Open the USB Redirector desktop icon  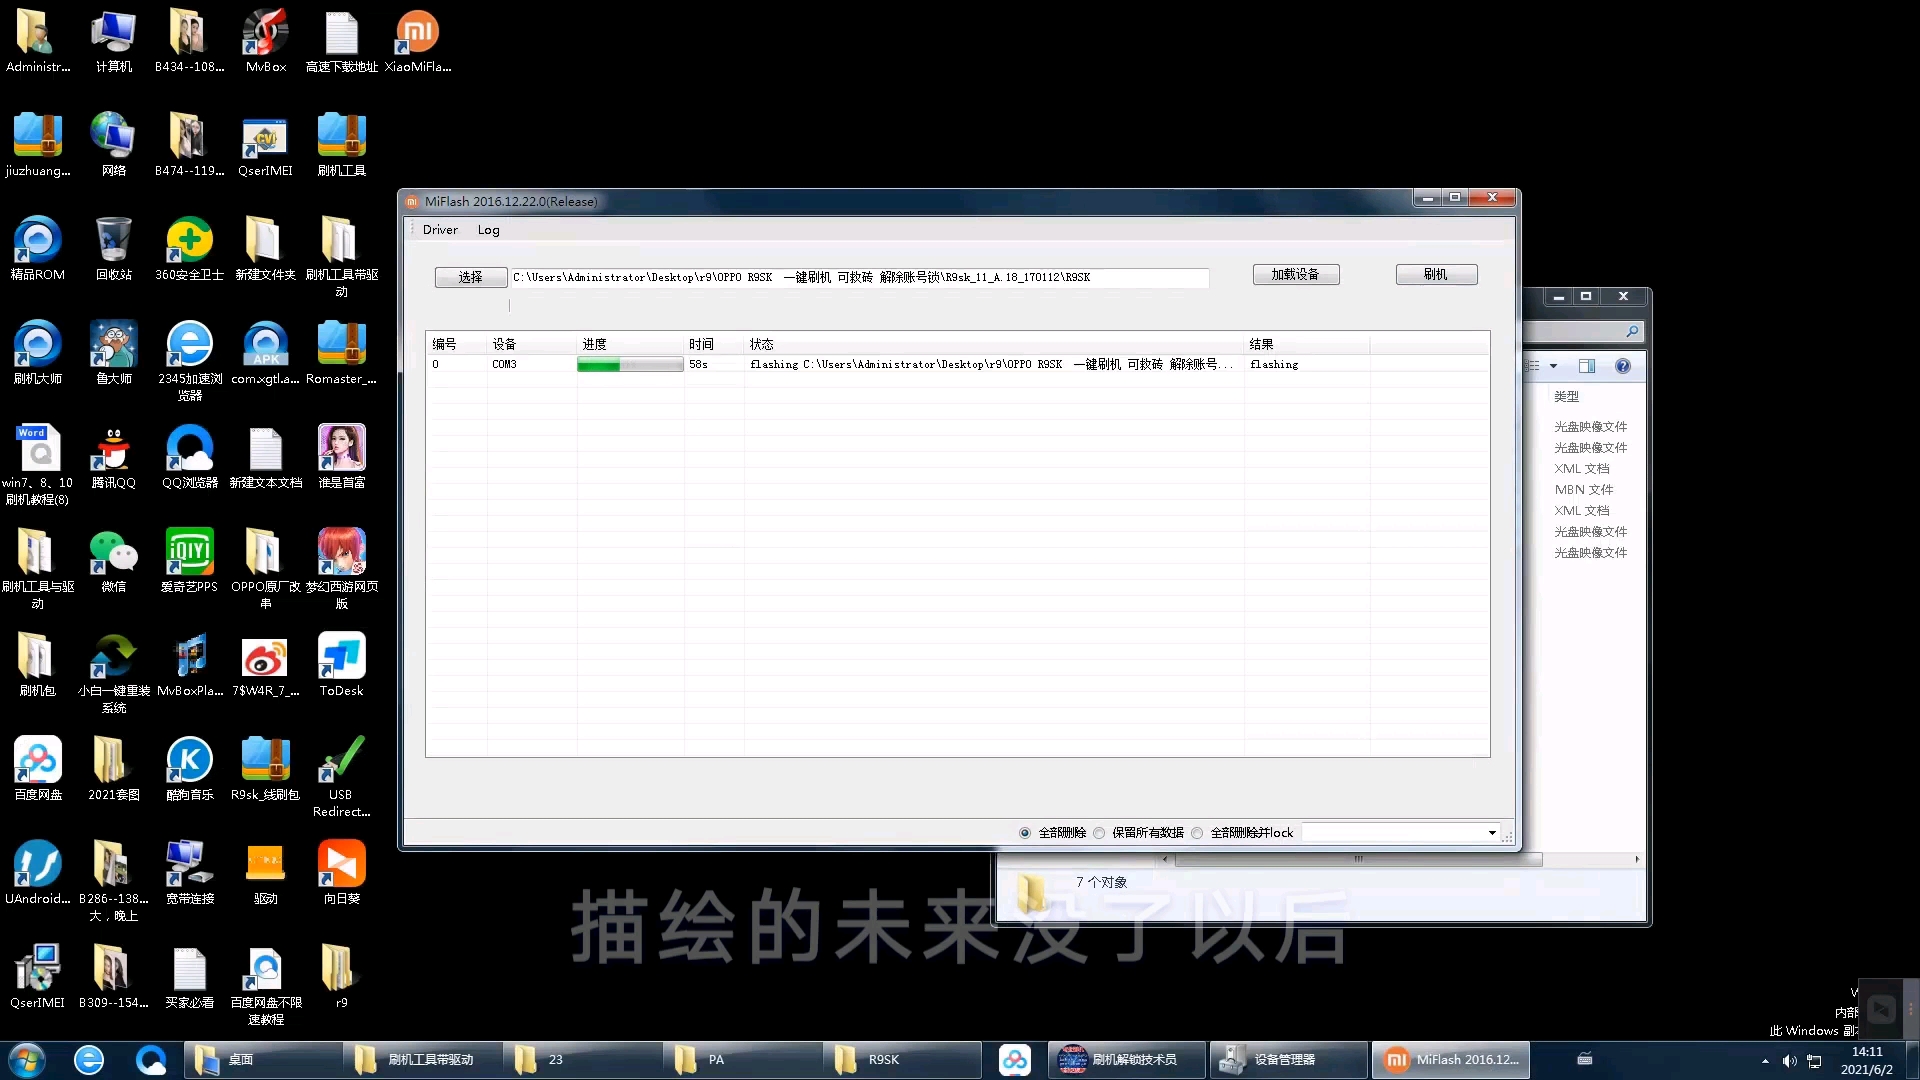point(342,778)
